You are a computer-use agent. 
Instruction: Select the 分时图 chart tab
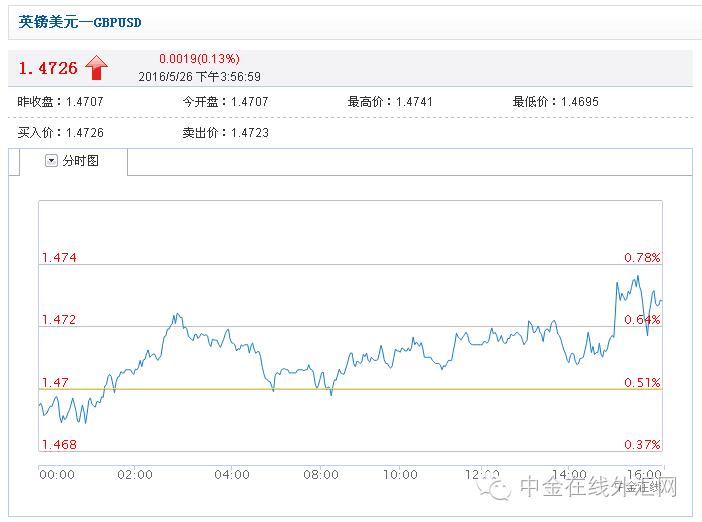(73, 161)
